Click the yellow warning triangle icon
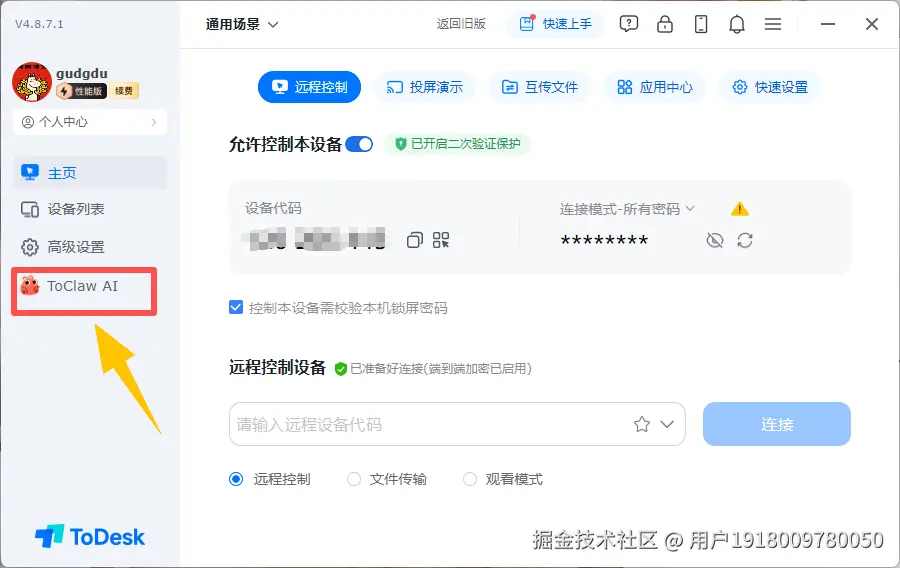The height and width of the screenshot is (568, 900). tap(740, 209)
